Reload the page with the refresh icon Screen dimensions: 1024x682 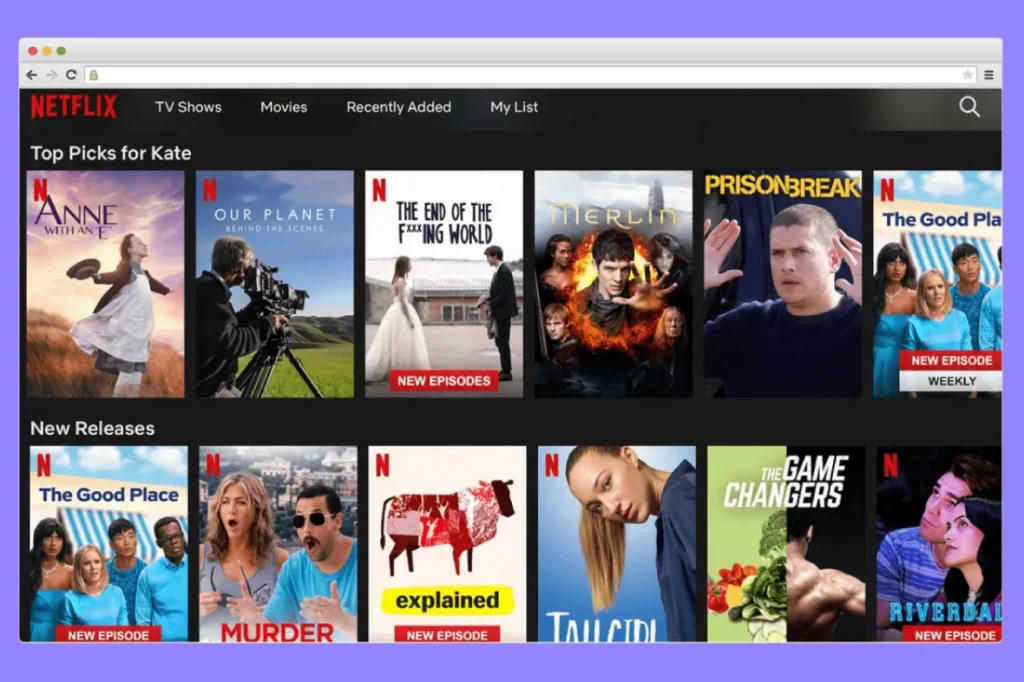[71, 75]
